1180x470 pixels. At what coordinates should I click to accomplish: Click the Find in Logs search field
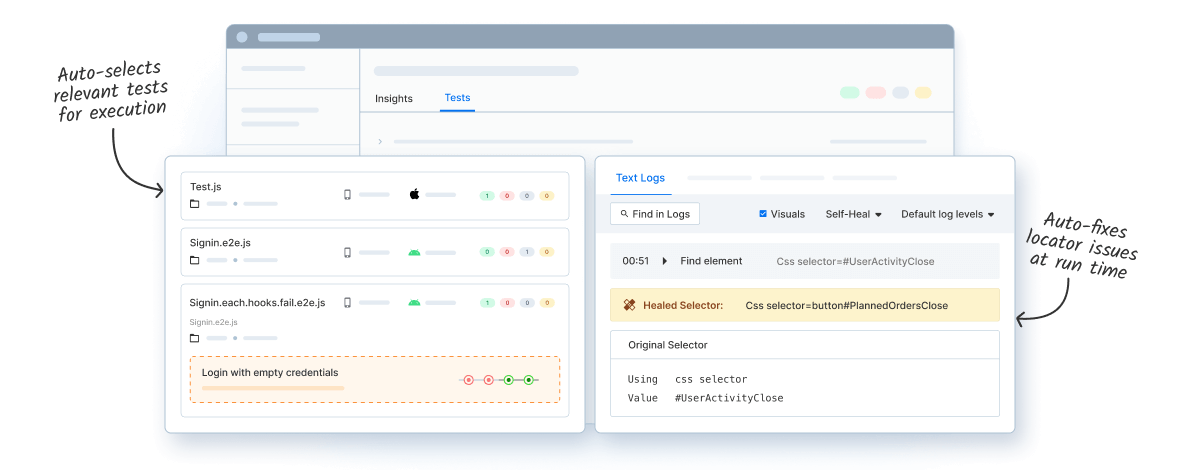(655, 214)
